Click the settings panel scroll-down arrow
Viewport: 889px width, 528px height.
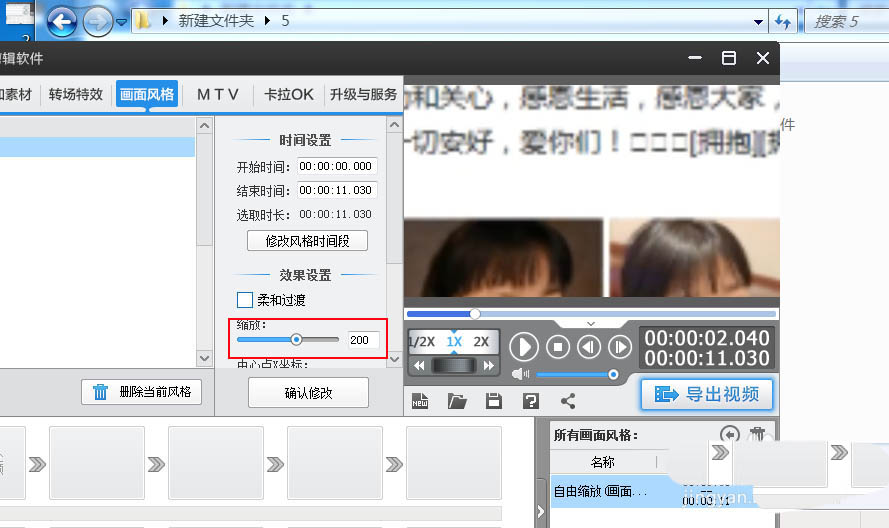(395, 358)
